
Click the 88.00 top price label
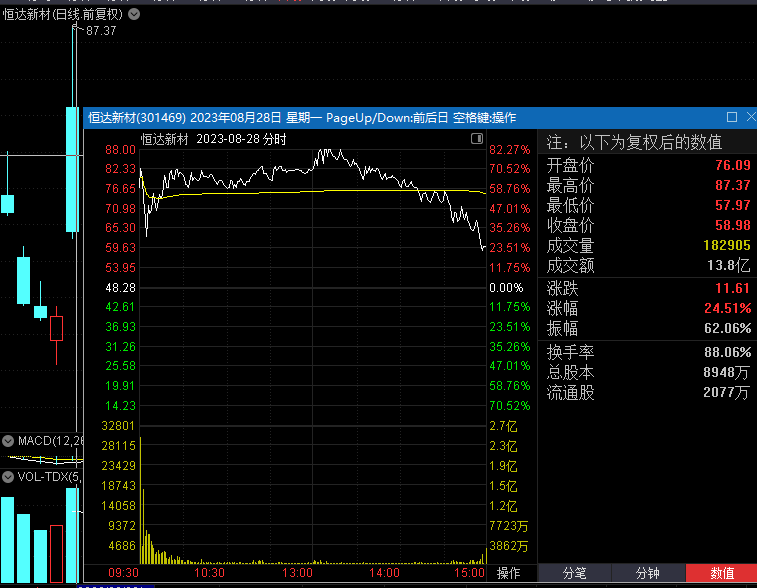[x=120, y=150]
